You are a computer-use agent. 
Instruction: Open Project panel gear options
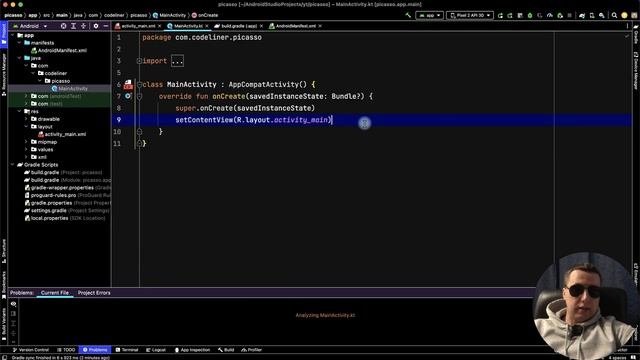click(96, 26)
